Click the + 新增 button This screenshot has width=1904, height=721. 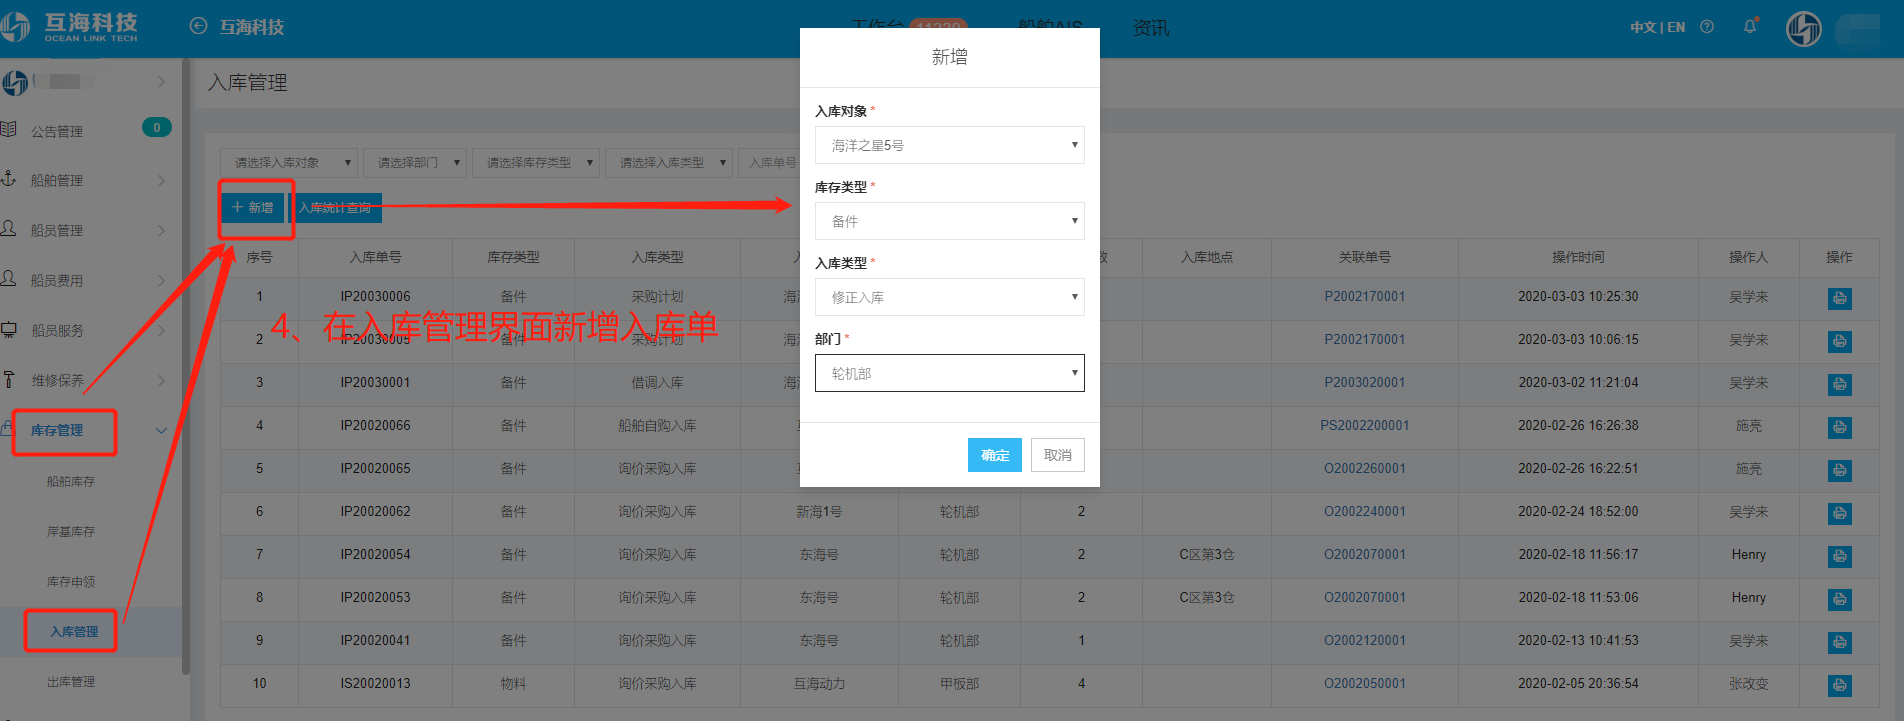point(253,207)
